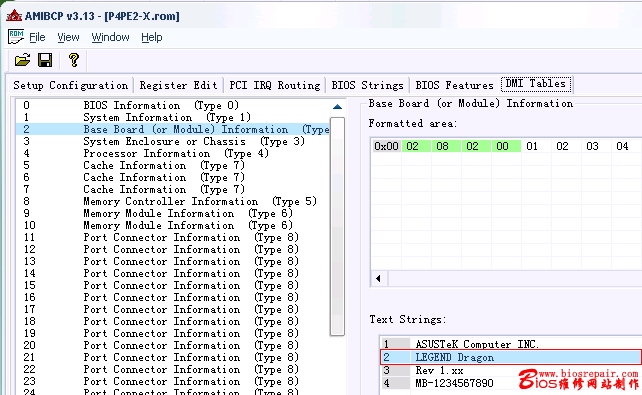Select Port Connector Information row 15
This screenshot has height=395, width=642.
pyautogui.click(x=172, y=285)
